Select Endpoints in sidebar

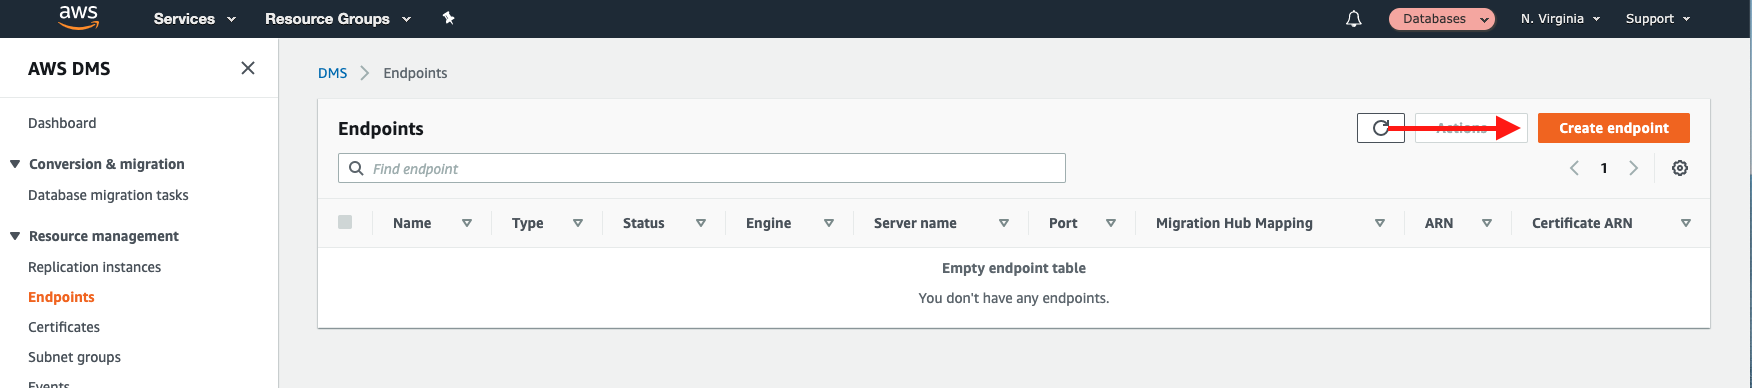pyautogui.click(x=61, y=297)
